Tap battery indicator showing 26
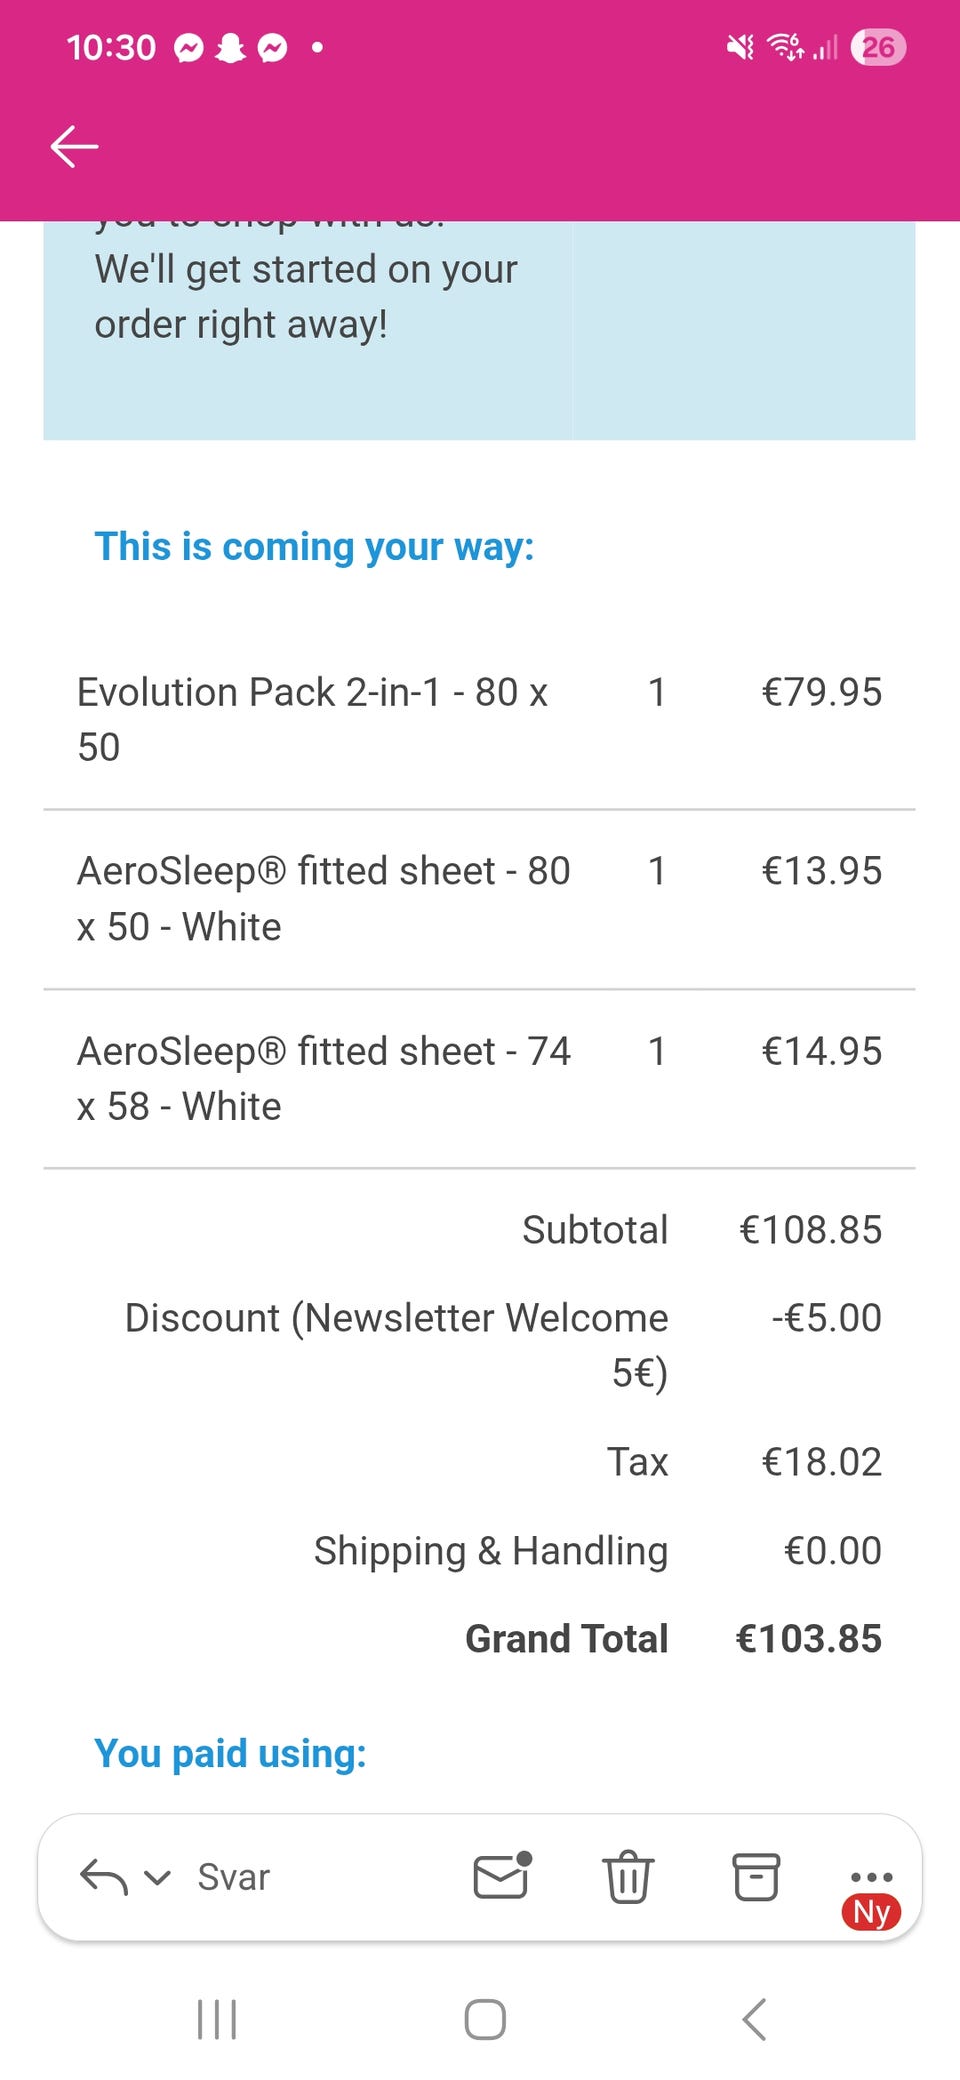 878,47
